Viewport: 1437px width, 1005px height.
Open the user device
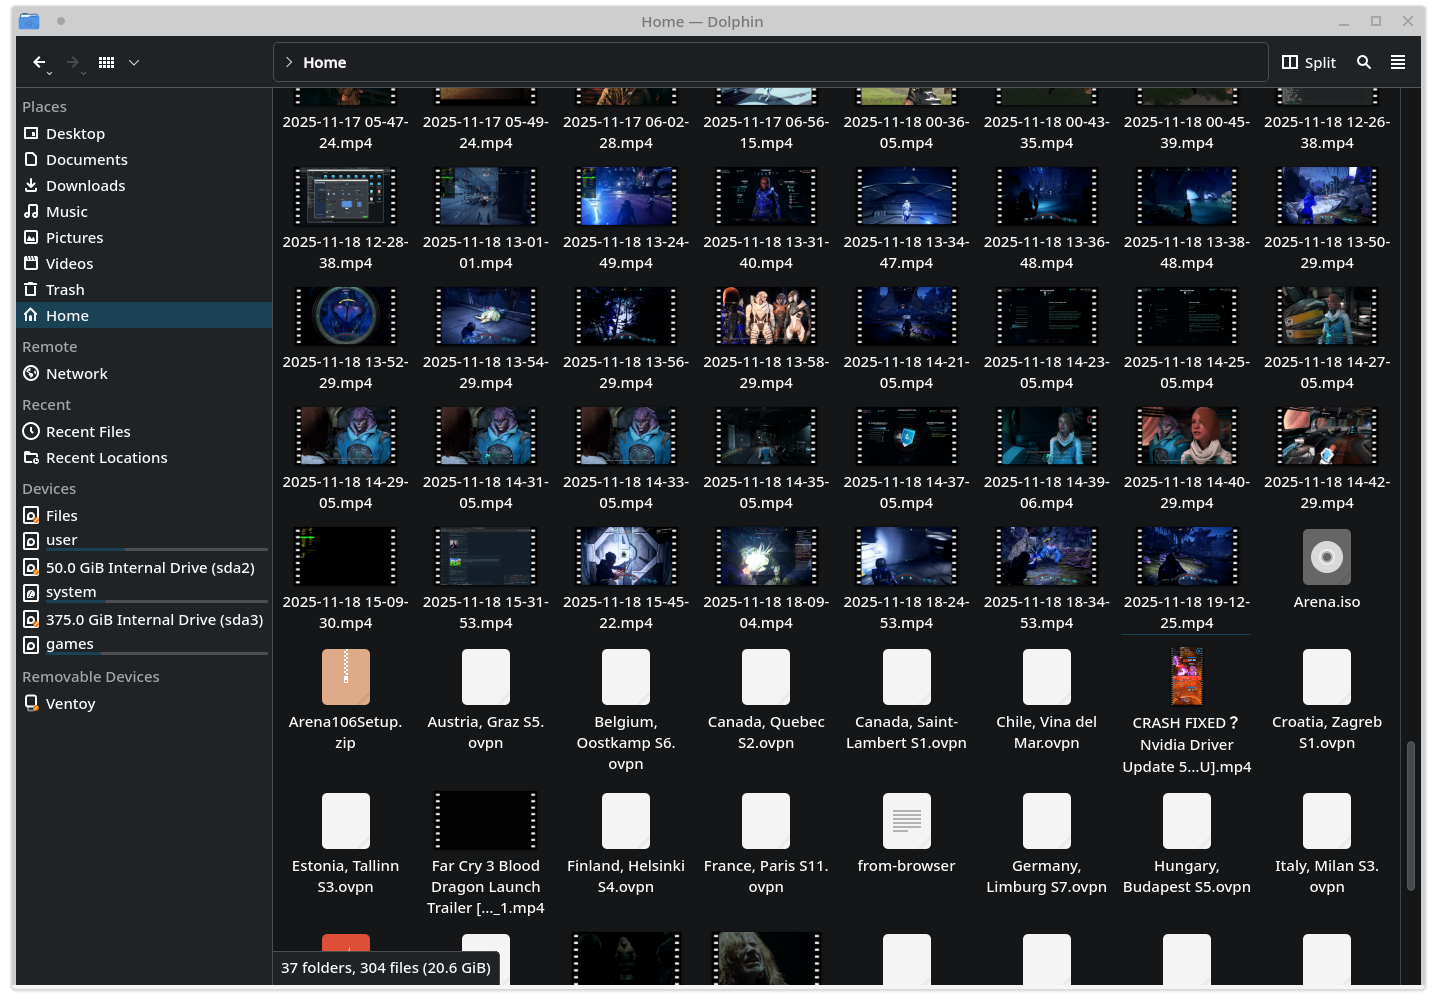[144, 541]
